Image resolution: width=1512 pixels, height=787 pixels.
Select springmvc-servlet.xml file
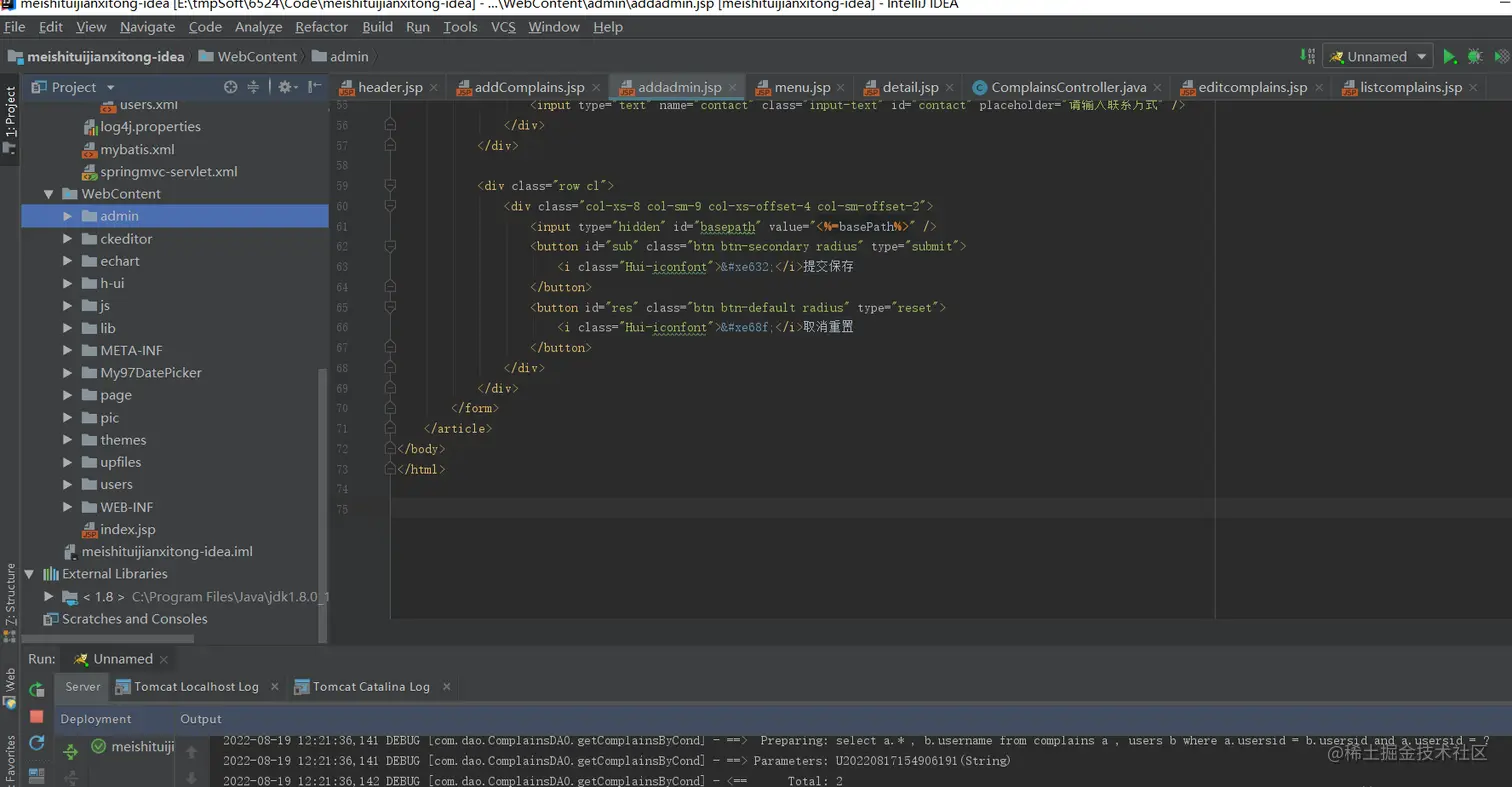[x=160, y=171]
